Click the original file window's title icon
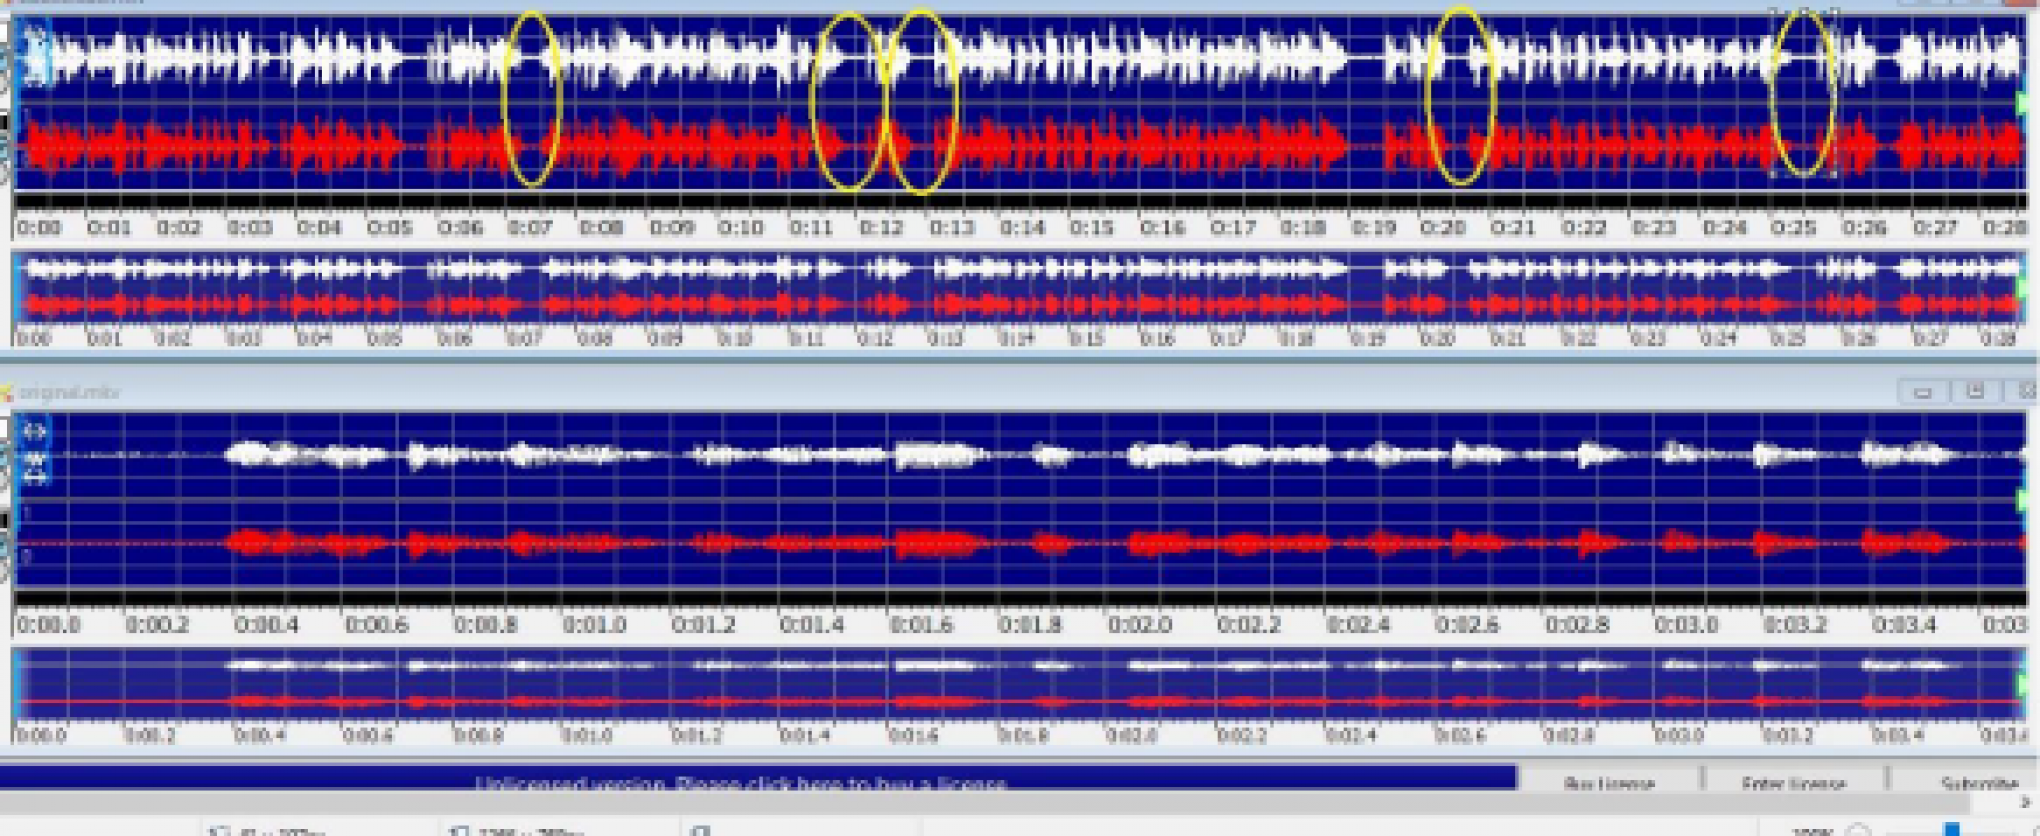 pyautogui.click(x=6, y=392)
